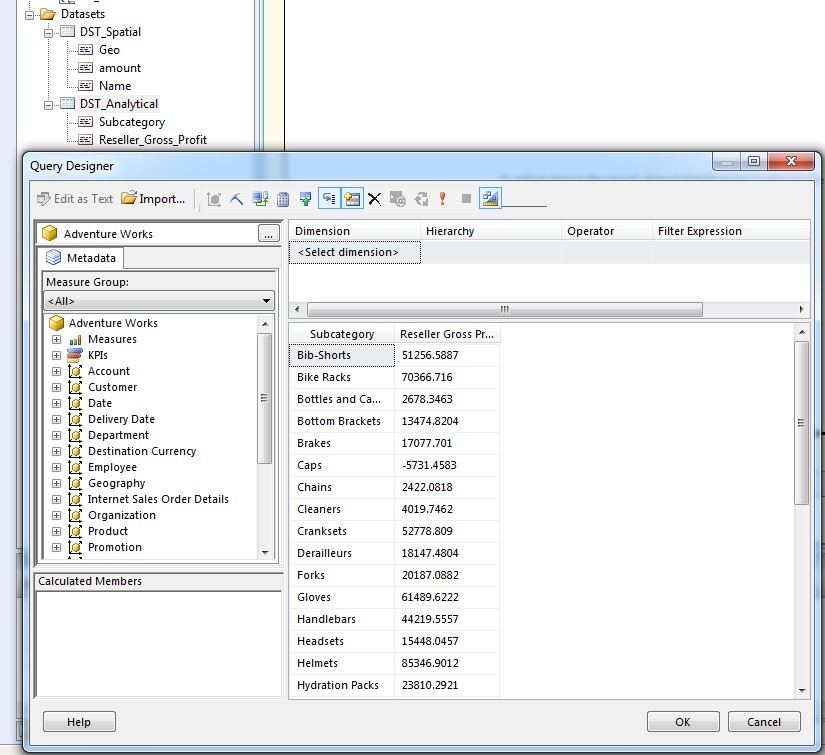Select the Bike Racks row

[394, 377]
